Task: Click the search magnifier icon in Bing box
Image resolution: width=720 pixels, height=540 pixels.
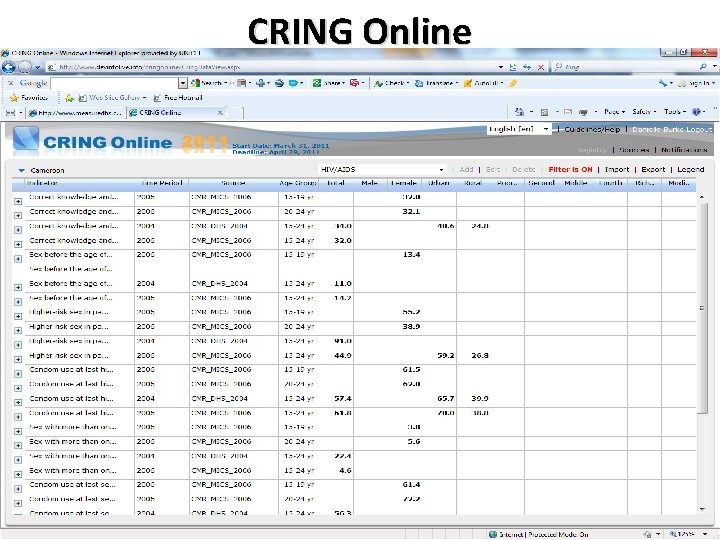Action: 703,67
